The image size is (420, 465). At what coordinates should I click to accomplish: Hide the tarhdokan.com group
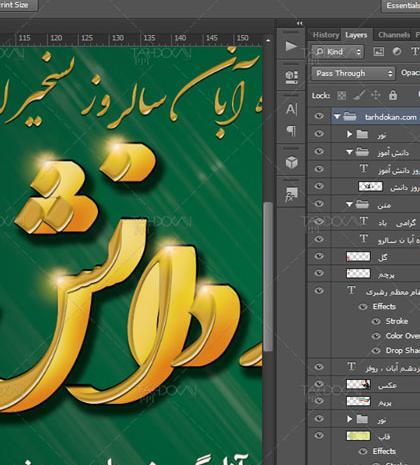[319, 116]
